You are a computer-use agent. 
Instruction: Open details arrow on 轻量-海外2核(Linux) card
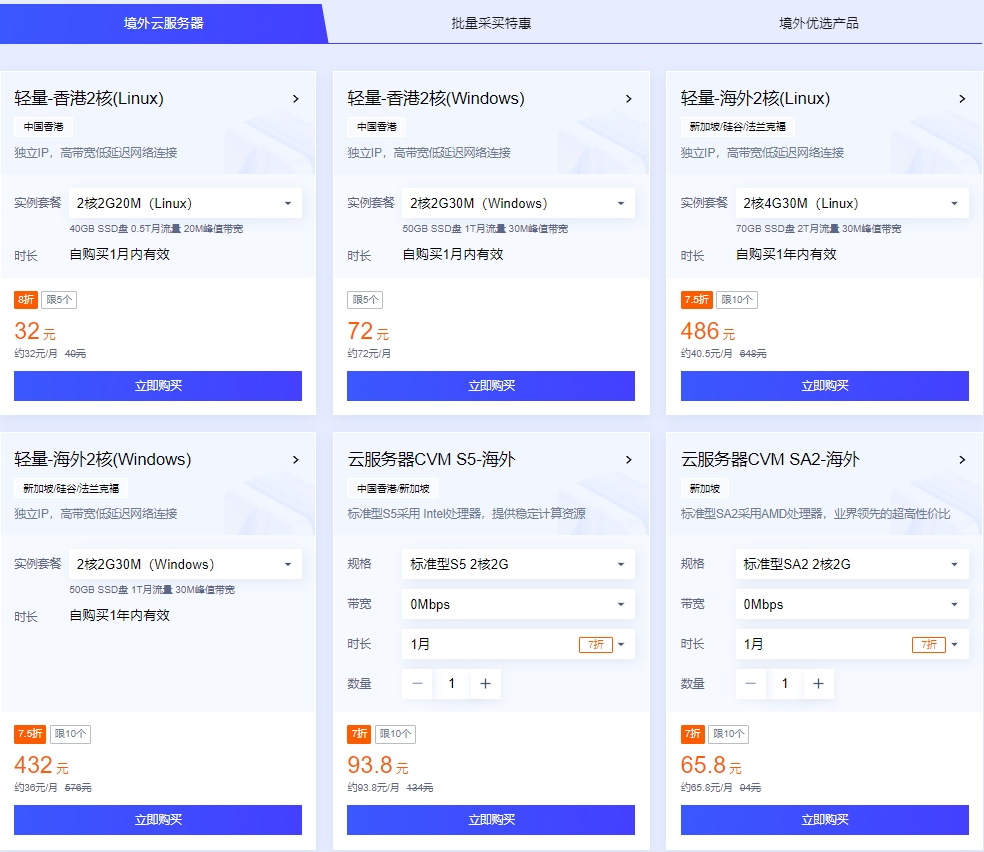pos(962,98)
